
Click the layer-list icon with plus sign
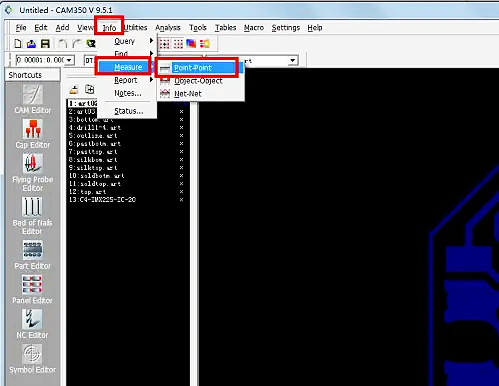[x=89, y=89]
